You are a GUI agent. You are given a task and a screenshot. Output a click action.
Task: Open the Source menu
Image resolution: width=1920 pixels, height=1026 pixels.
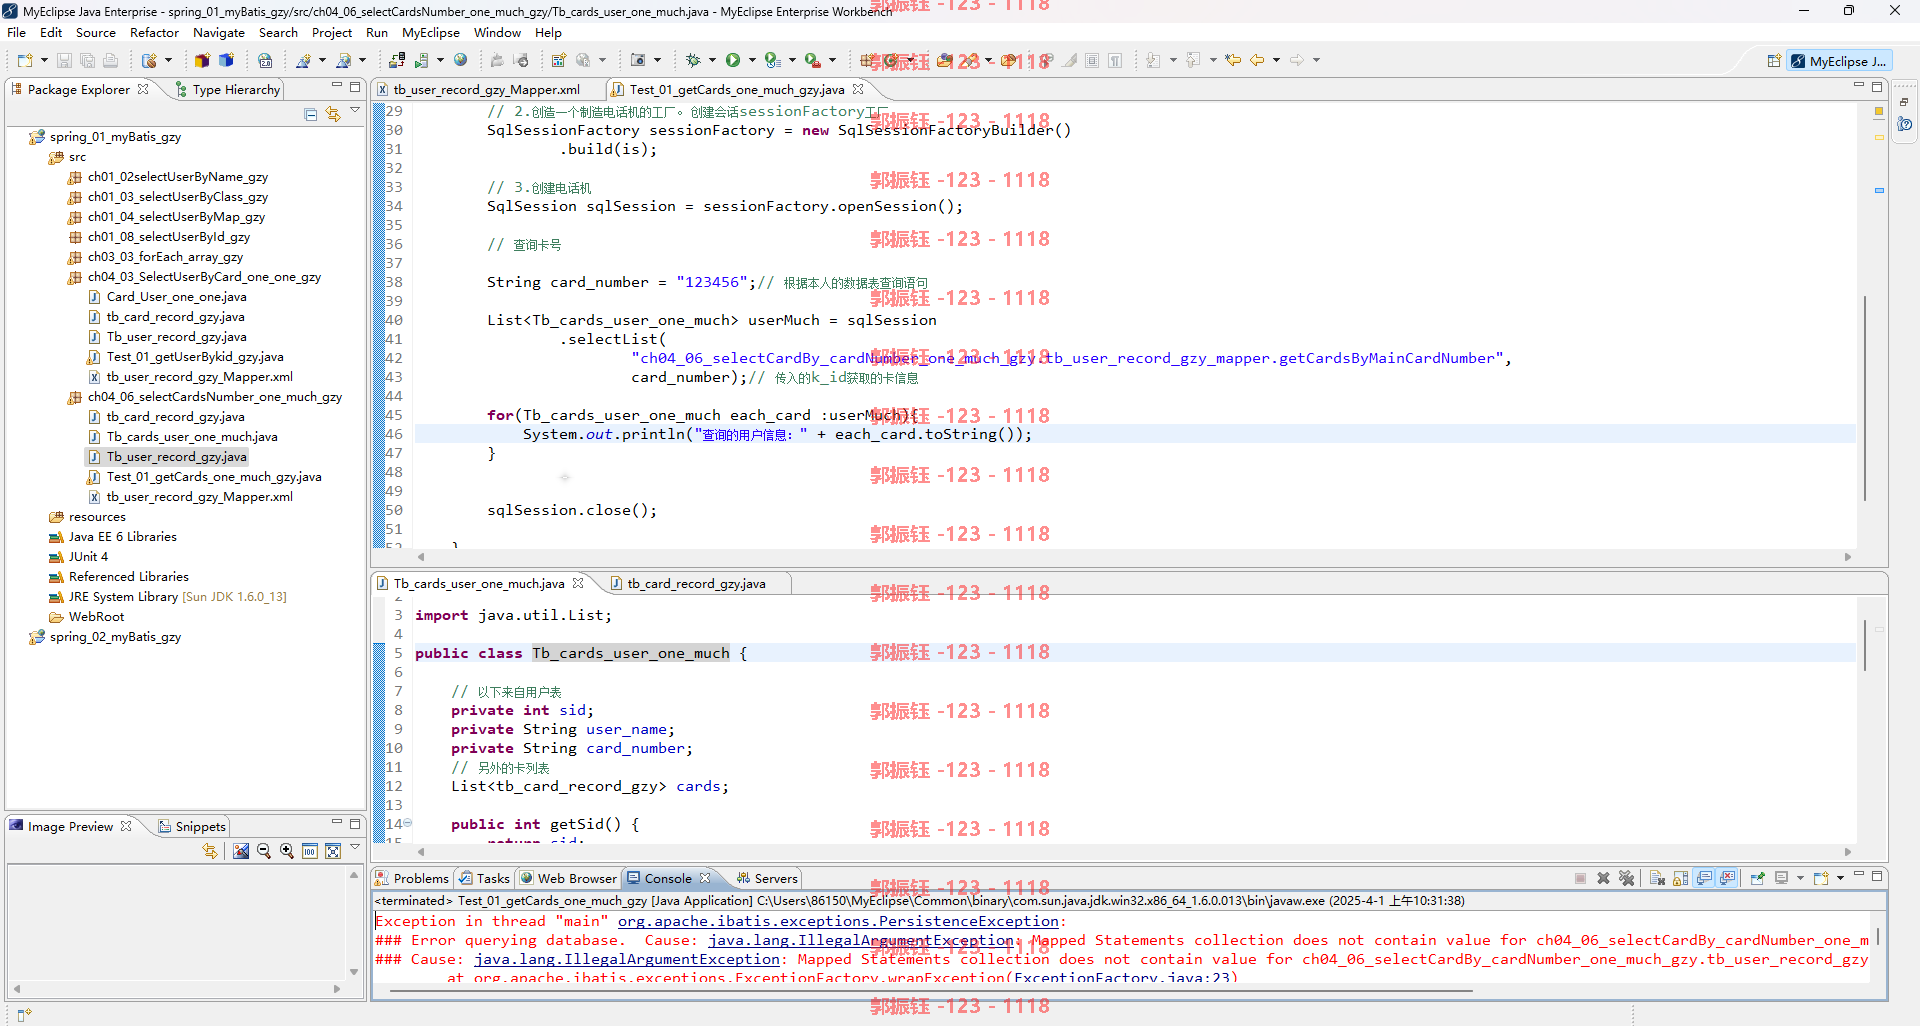(x=96, y=33)
